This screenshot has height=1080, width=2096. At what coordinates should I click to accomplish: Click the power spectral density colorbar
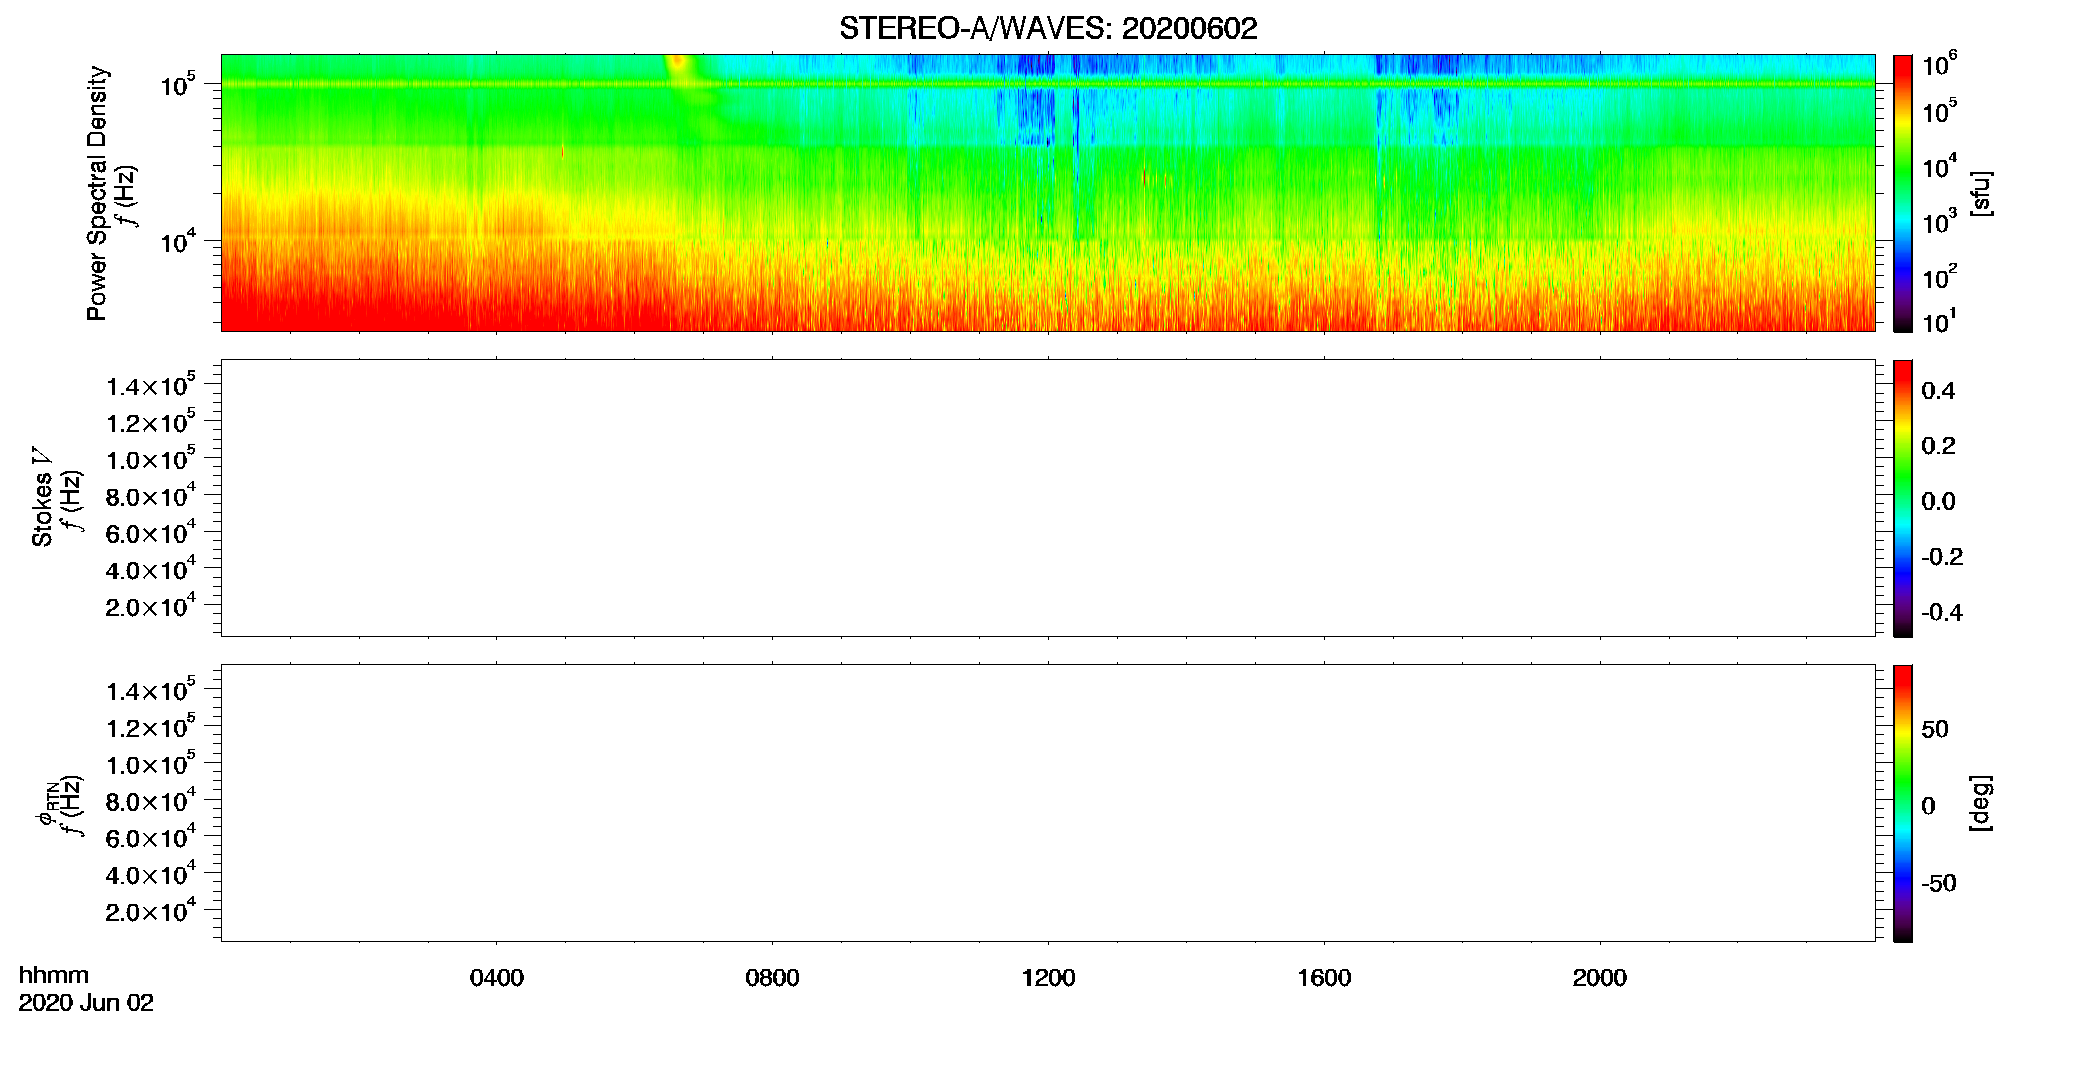point(1903,193)
